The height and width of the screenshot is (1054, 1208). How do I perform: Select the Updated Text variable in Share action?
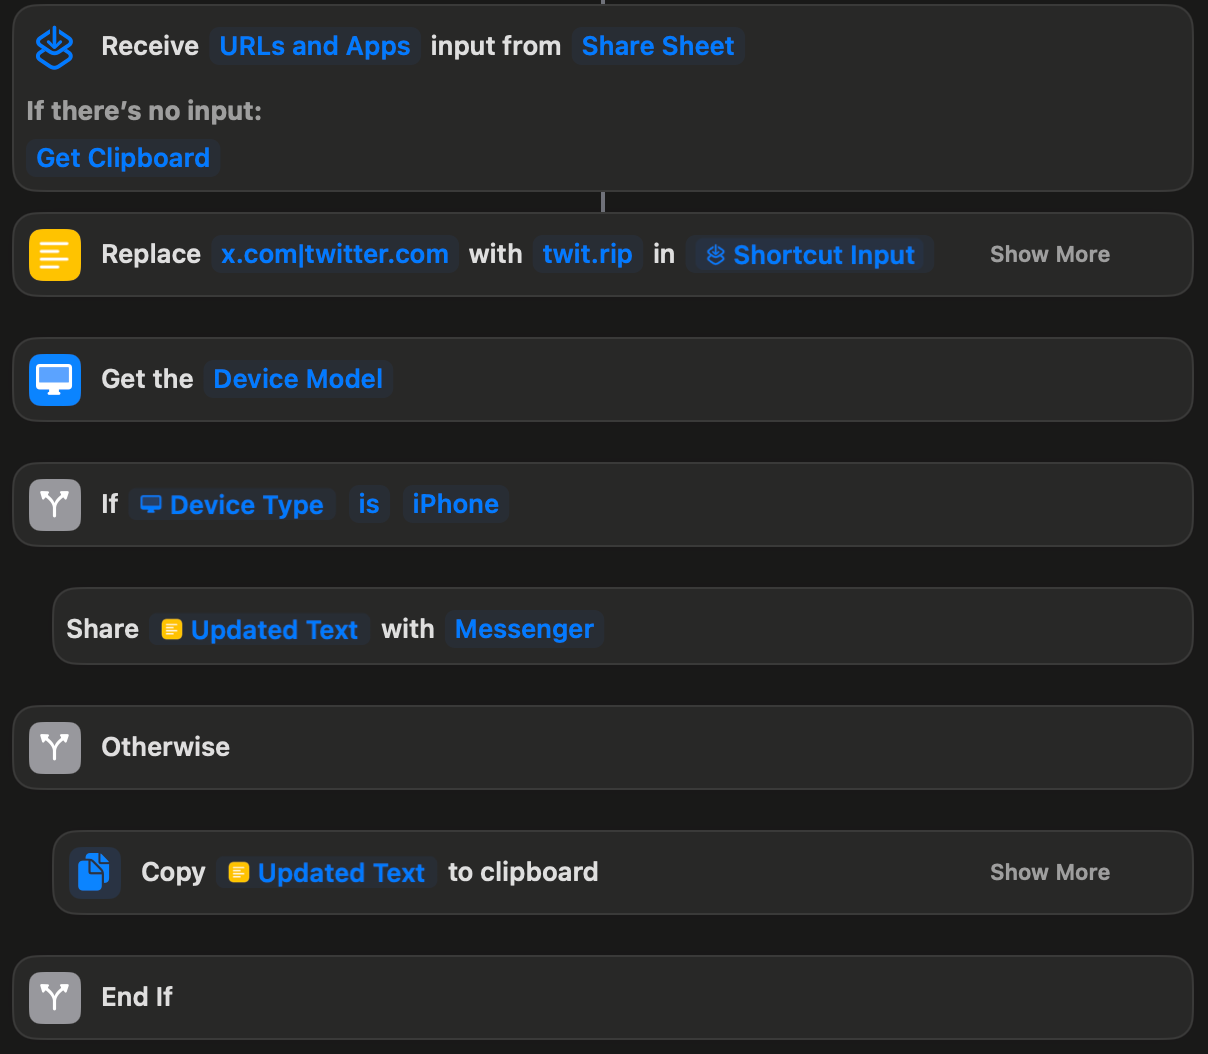[x=260, y=629]
